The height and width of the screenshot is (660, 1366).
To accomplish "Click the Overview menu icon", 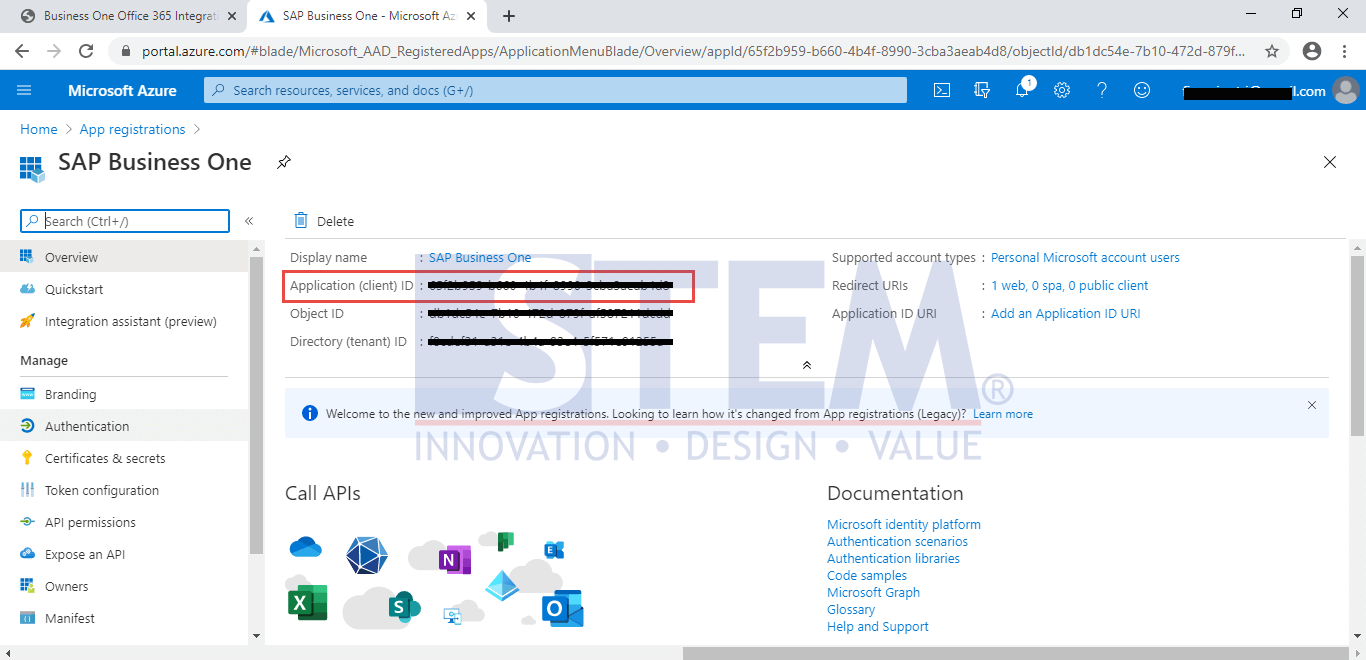I will (27, 257).
